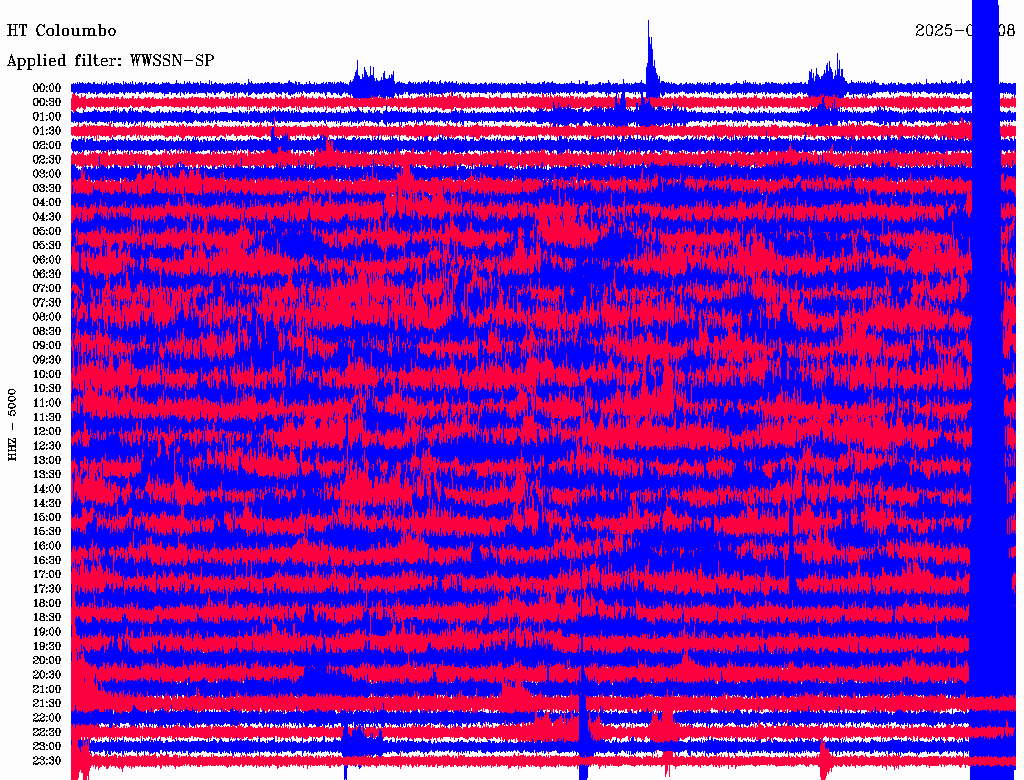Click the 02:00 time label

(x=47, y=146)
